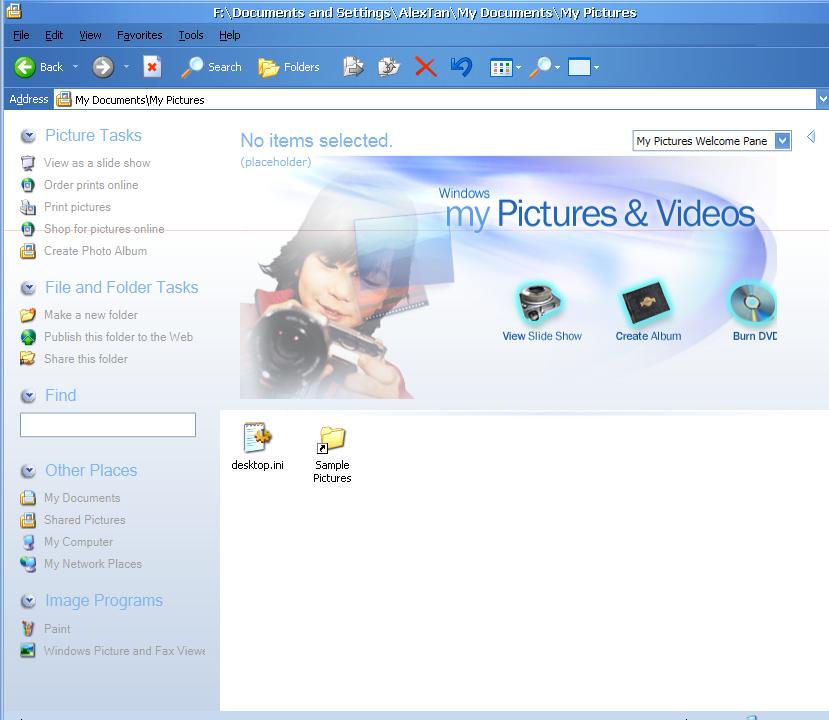Open the Forward history dropdown arrow
Image resolution: width=829 pixels, height=720 pixels.
(x=126, y=67)
